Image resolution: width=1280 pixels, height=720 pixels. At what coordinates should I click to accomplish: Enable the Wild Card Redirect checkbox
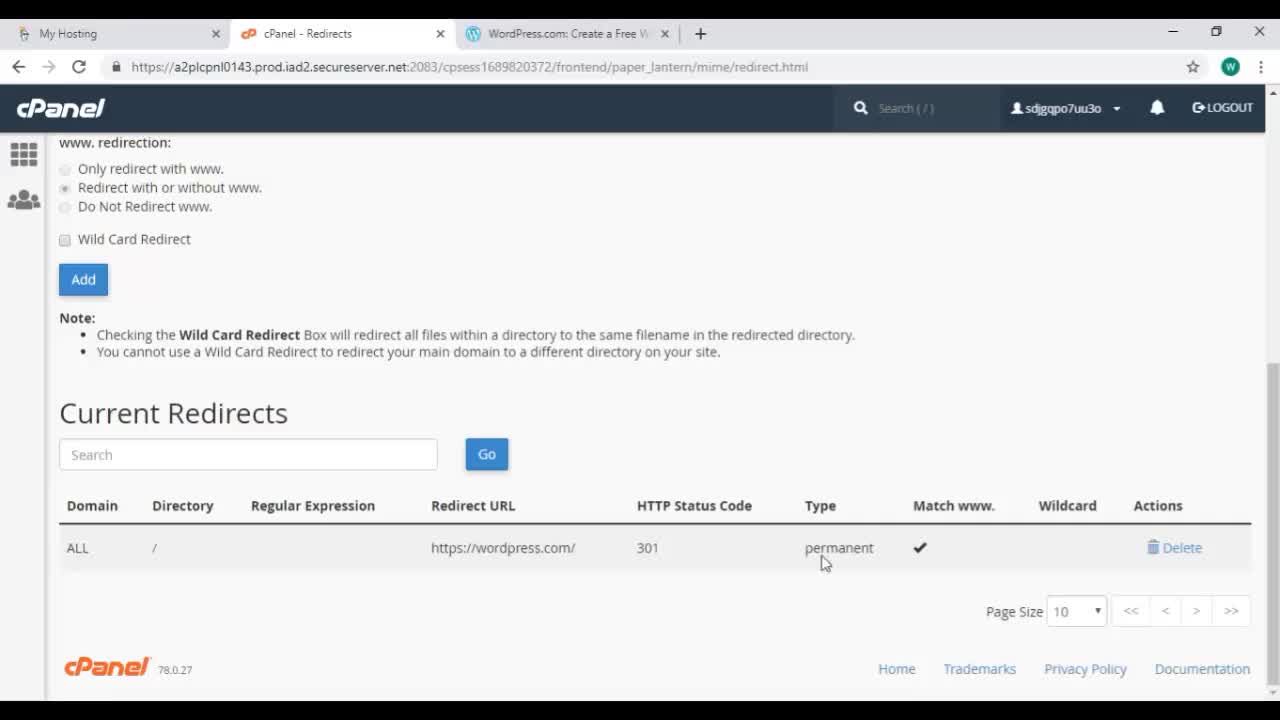(x=65, y=240)
